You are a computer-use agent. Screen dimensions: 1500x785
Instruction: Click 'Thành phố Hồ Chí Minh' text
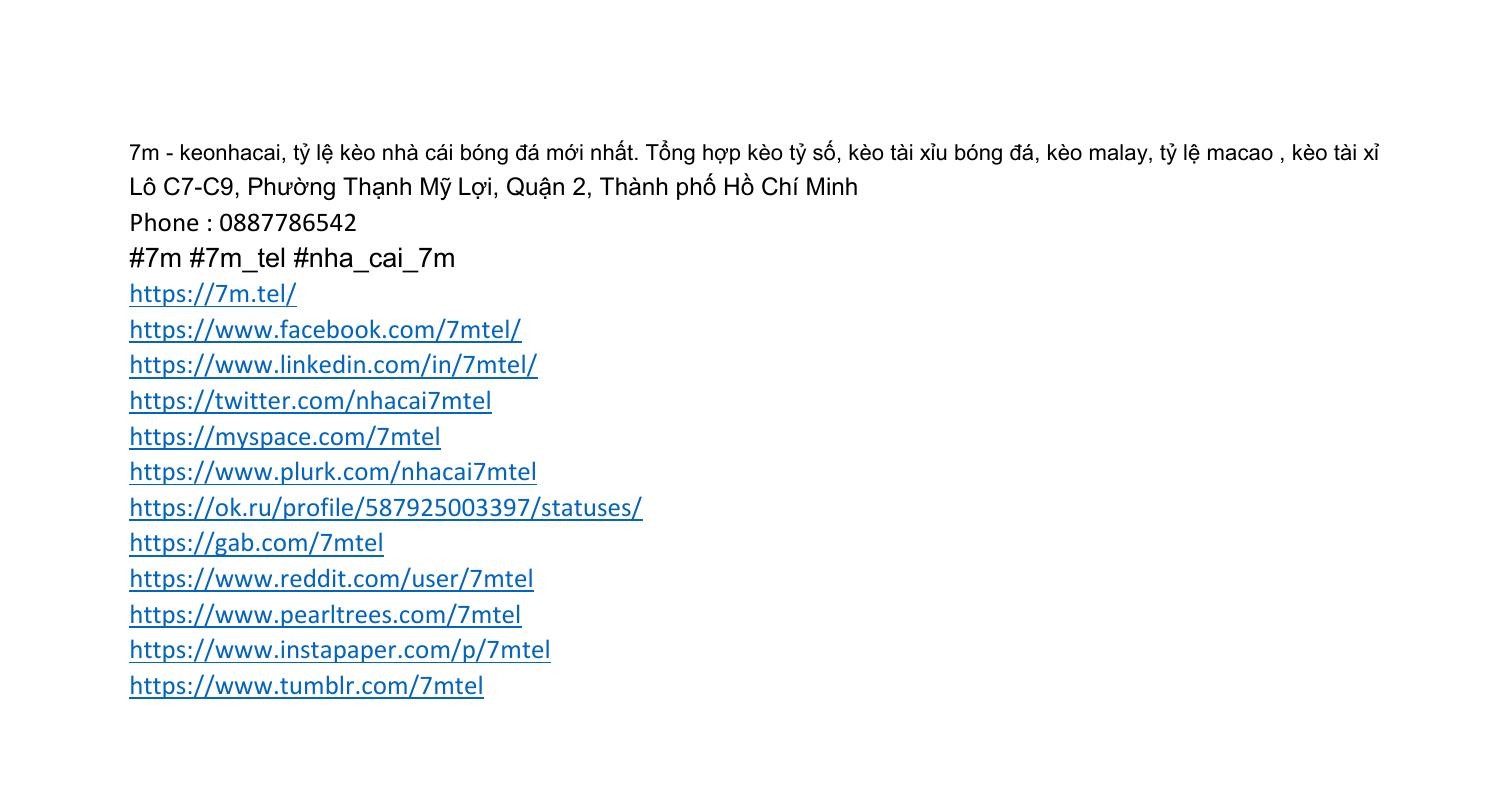coord(728,187)
